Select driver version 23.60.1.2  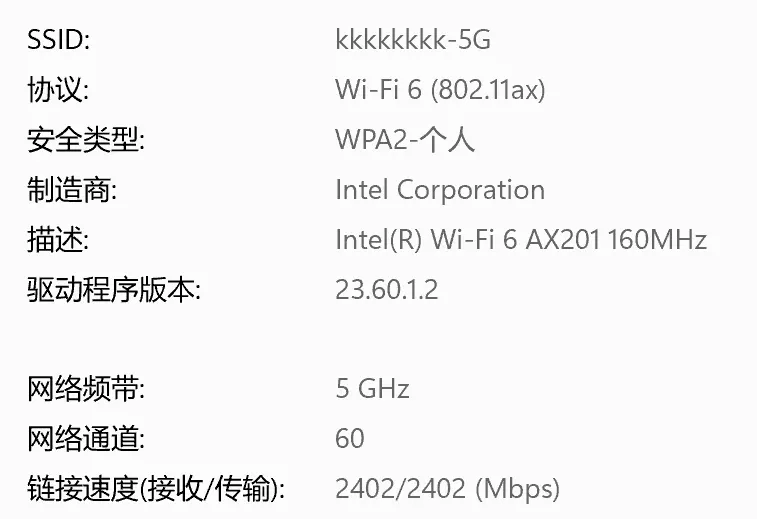point(387,290)
